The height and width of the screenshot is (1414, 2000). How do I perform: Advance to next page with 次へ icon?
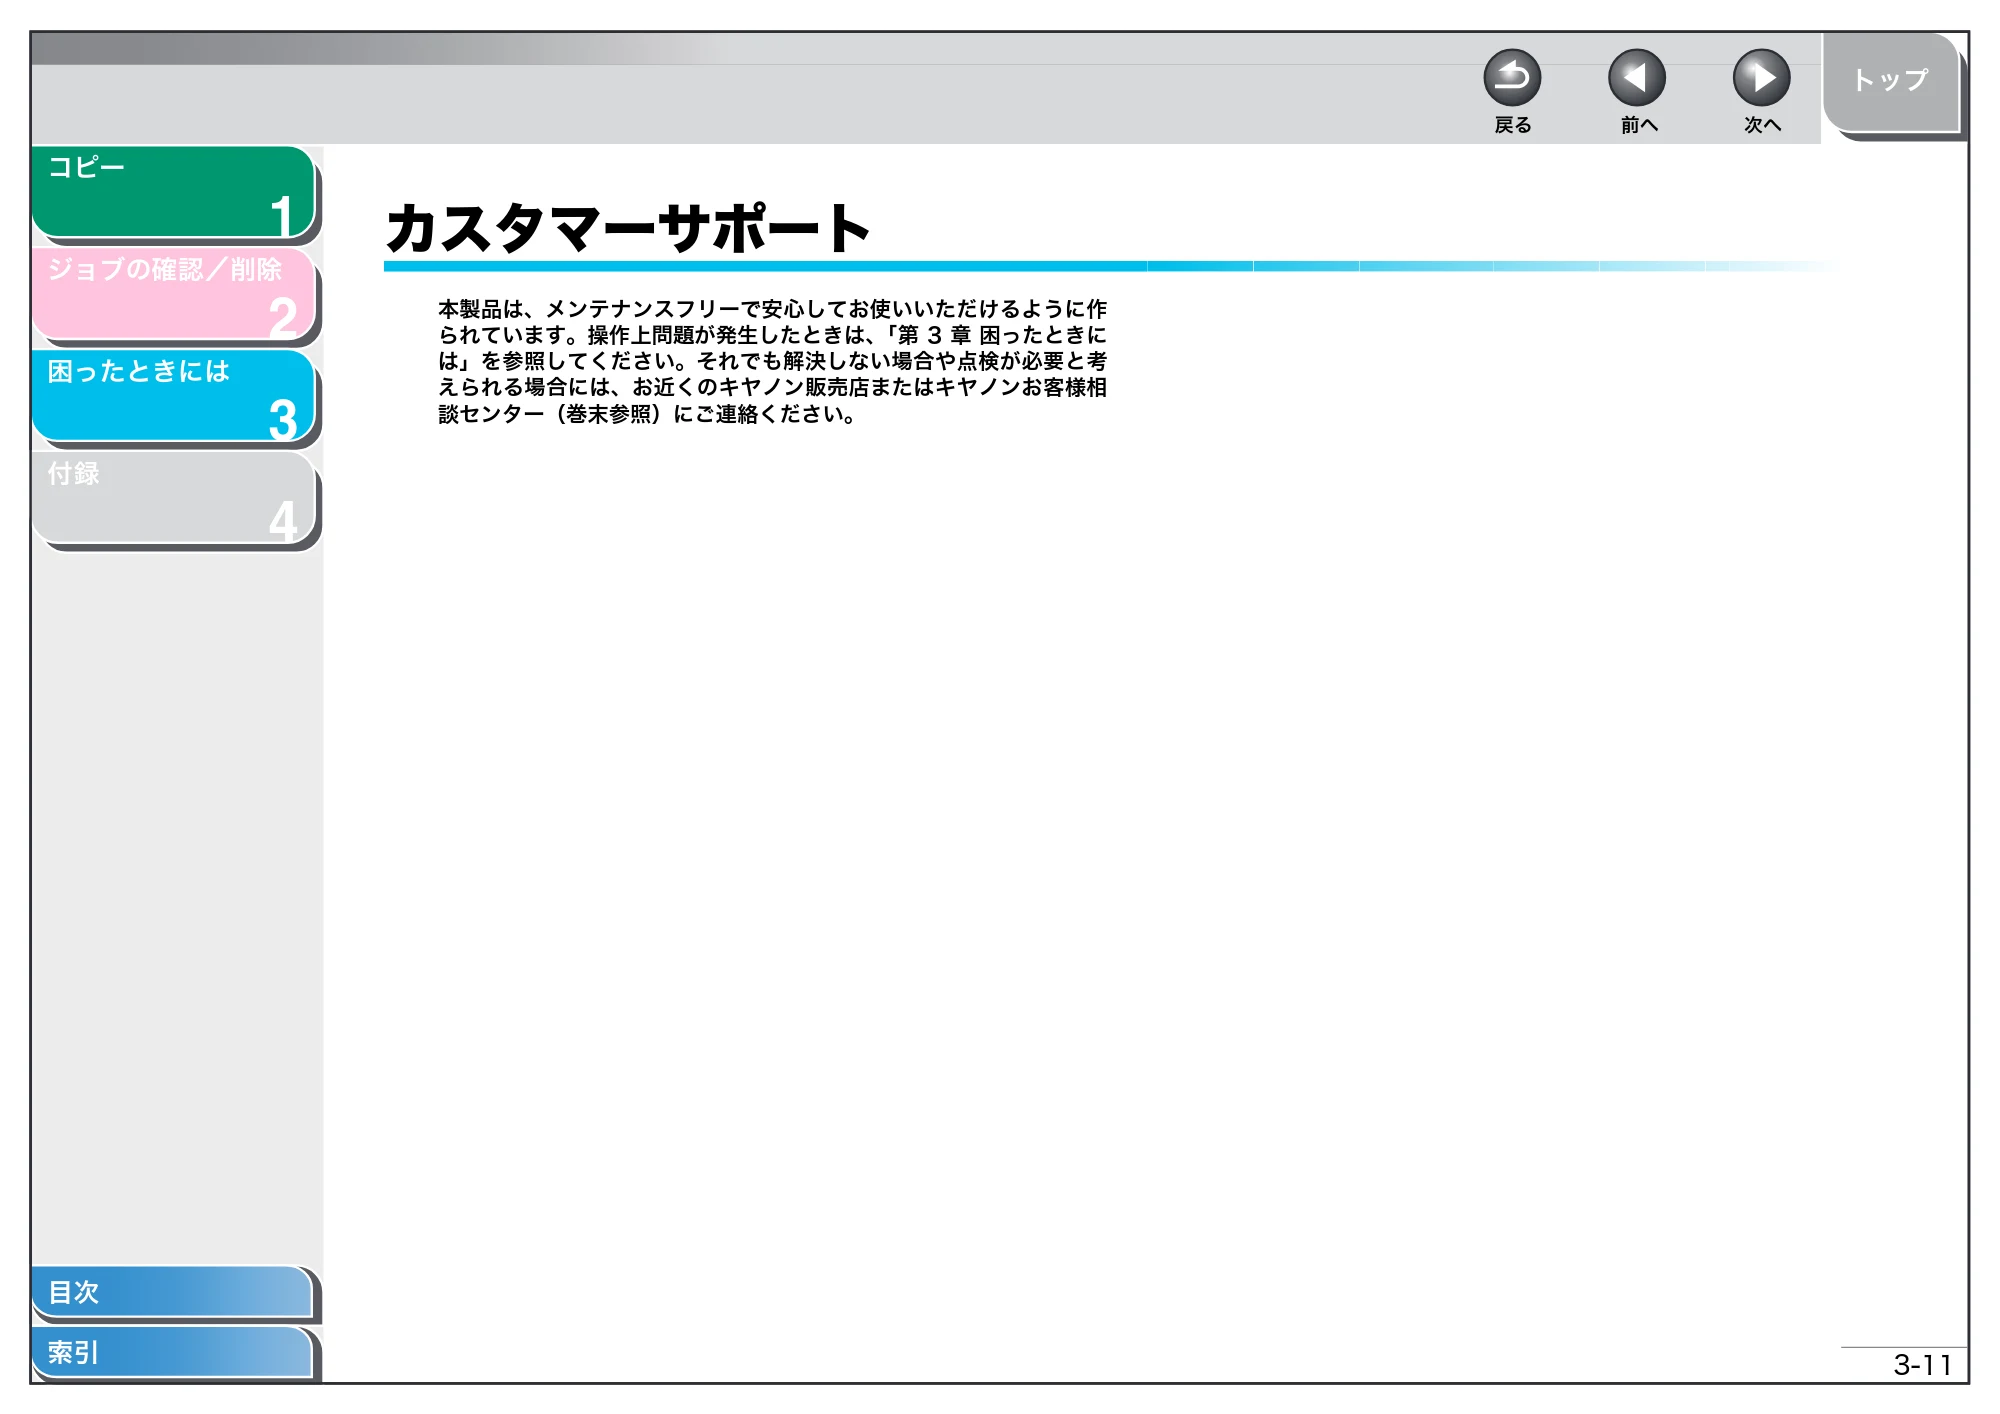[1762, 78]
